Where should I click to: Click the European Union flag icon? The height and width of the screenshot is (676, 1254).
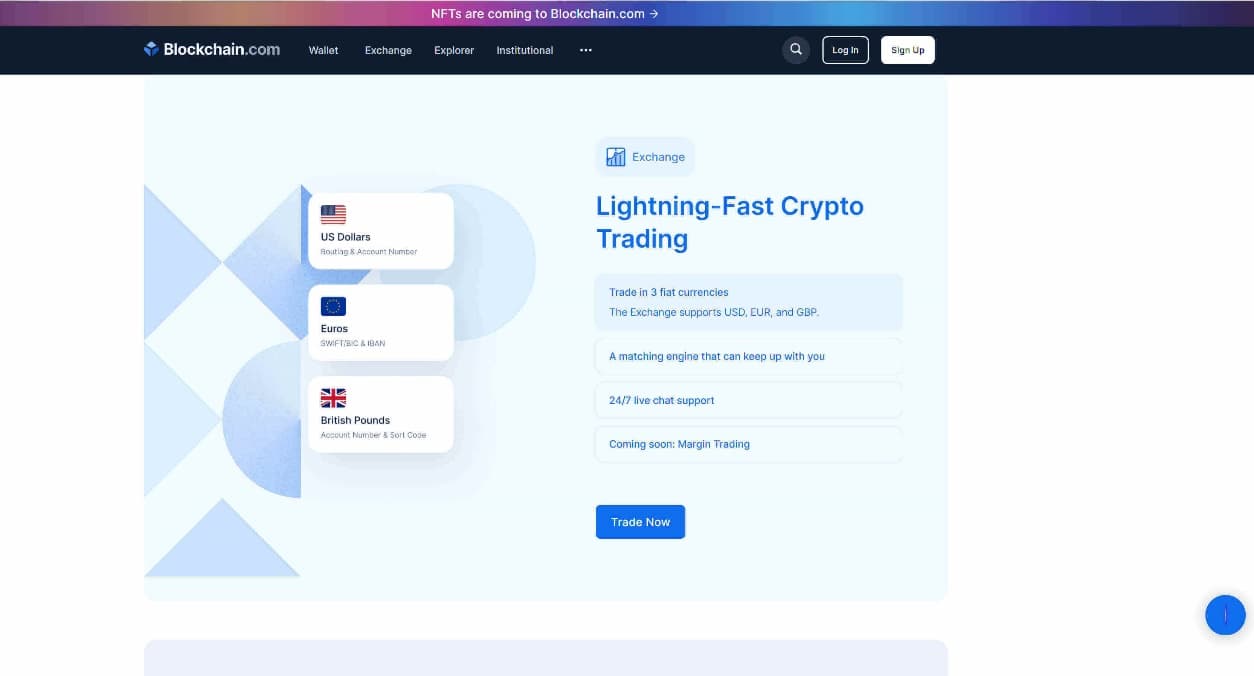[x=333, y=306]
